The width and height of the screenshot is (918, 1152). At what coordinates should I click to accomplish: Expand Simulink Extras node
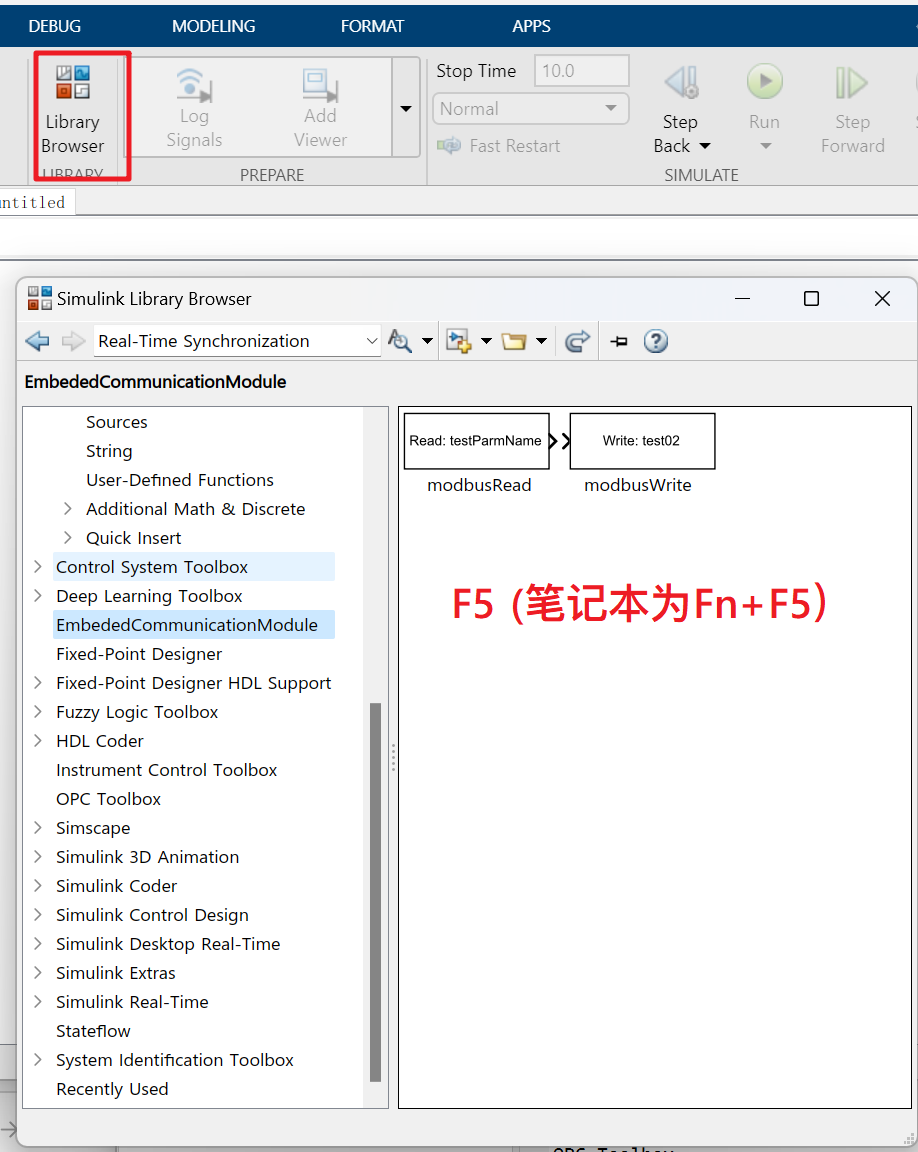[x=38, y=973]
